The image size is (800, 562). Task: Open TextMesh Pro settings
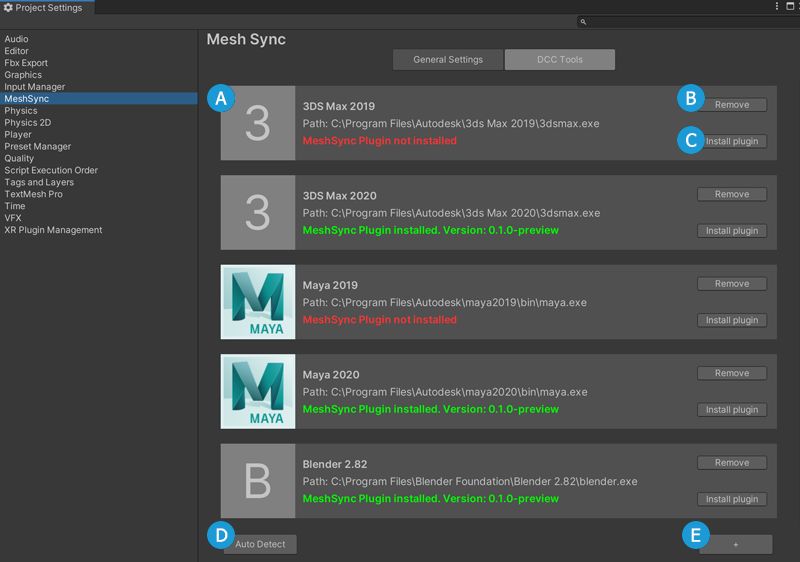[98, 194]
